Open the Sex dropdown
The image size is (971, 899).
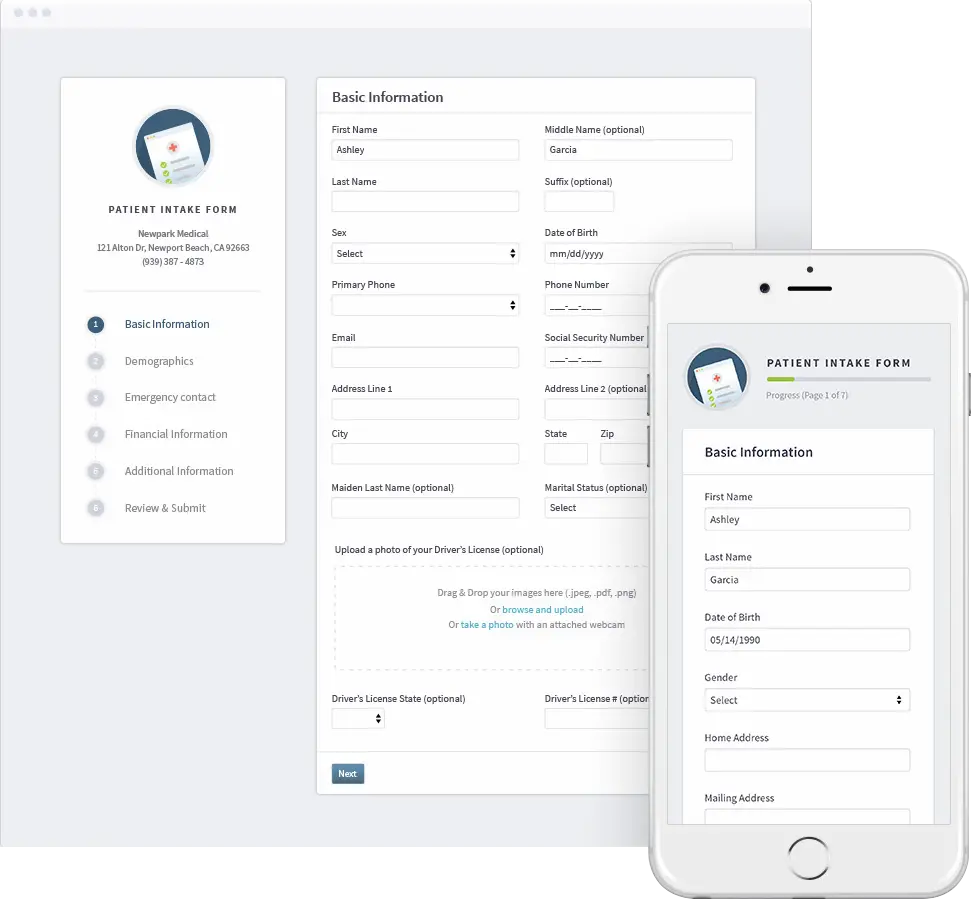424,253
